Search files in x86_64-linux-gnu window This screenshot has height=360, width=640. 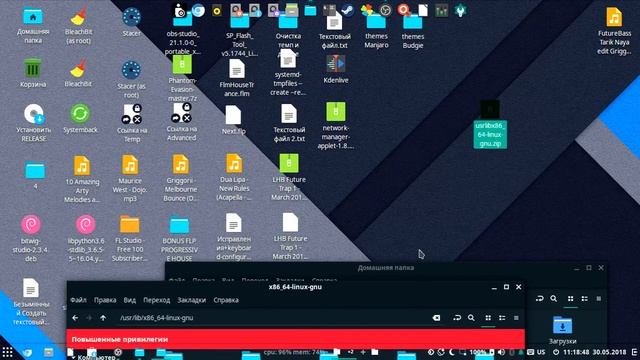coord(471,318)
